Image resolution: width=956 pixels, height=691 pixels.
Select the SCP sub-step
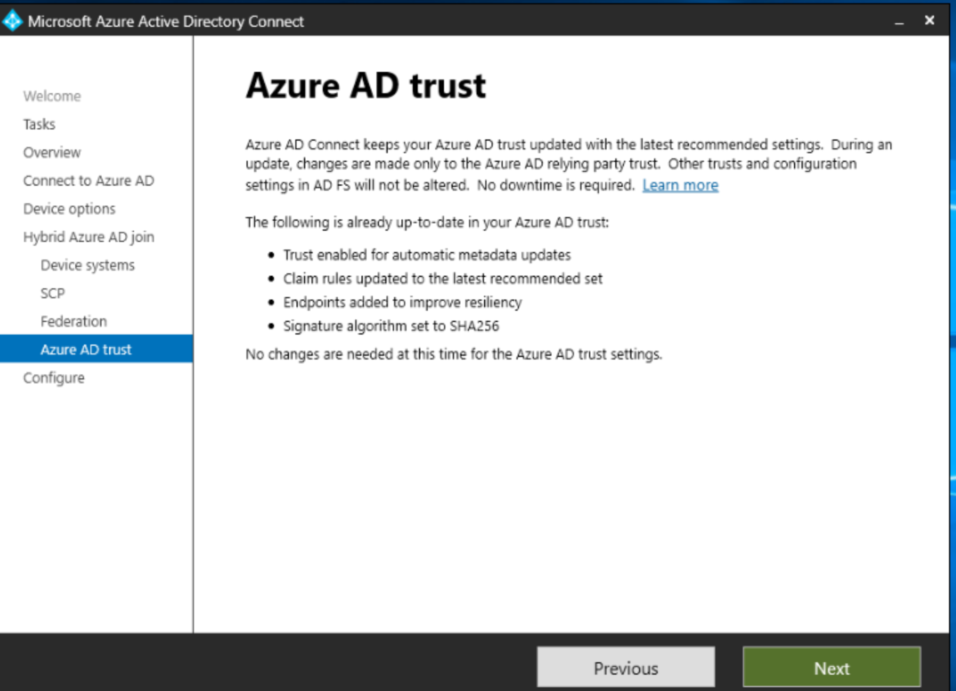pyautogui.click(x=52, y=293)
